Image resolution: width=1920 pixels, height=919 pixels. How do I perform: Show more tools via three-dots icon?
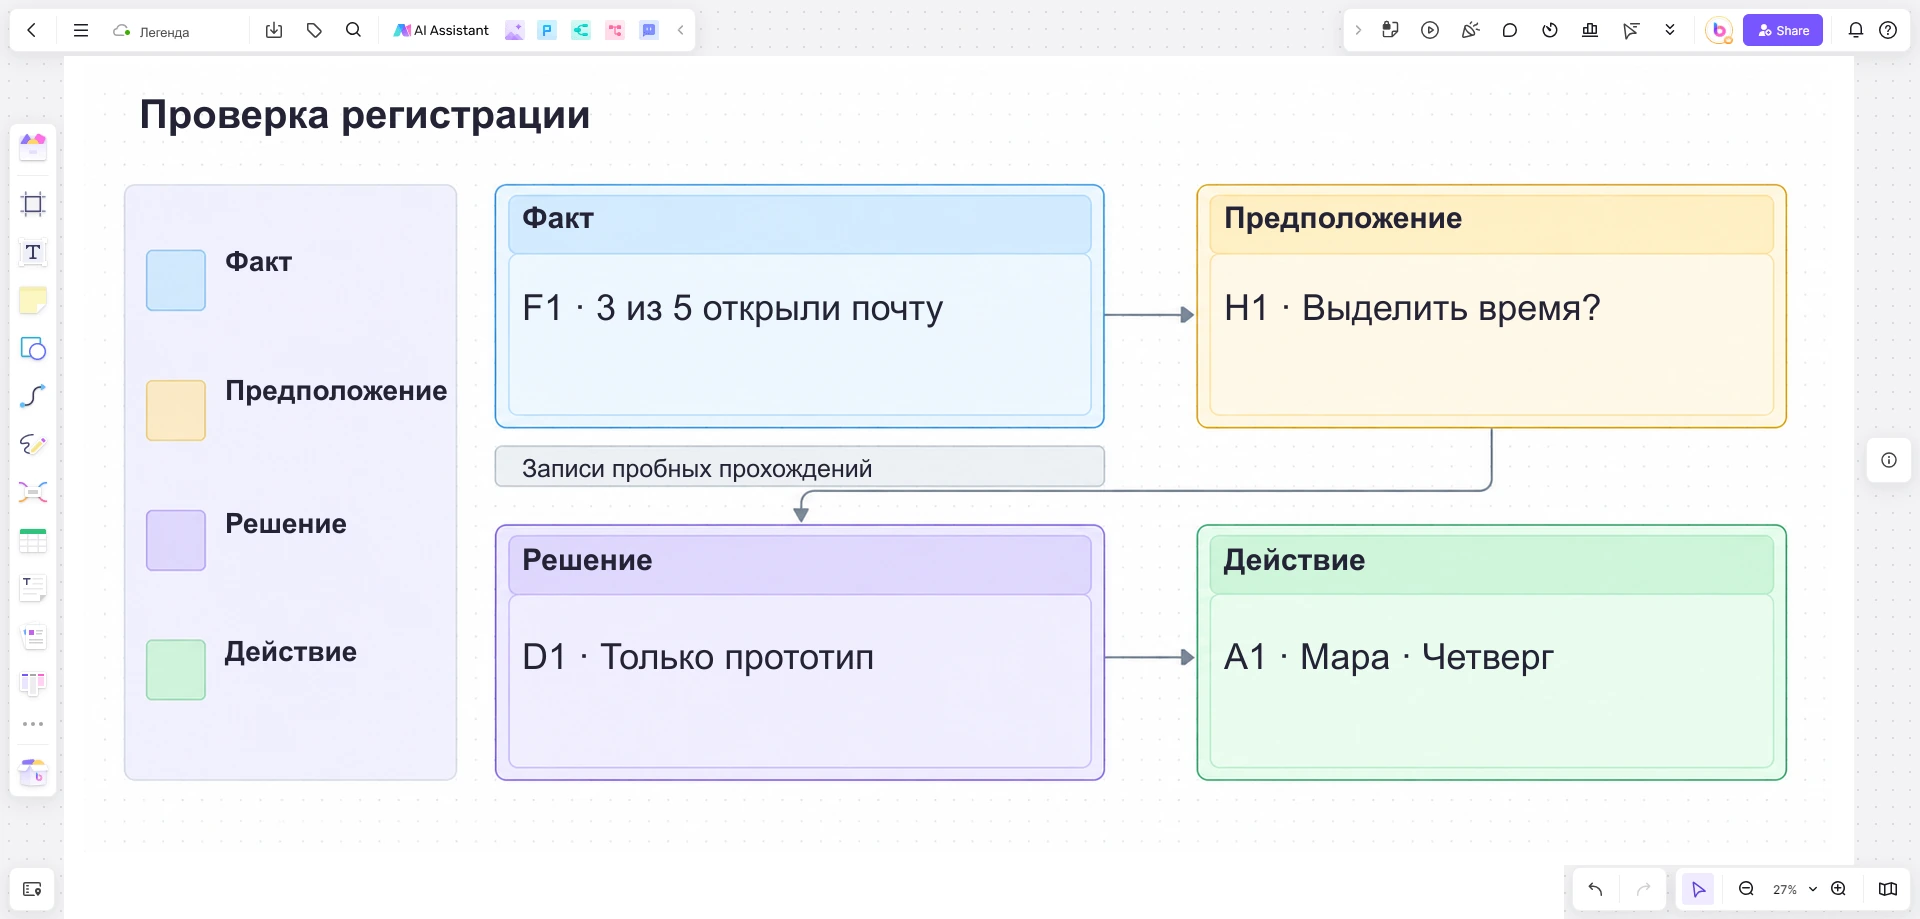[x=33, y=724]
